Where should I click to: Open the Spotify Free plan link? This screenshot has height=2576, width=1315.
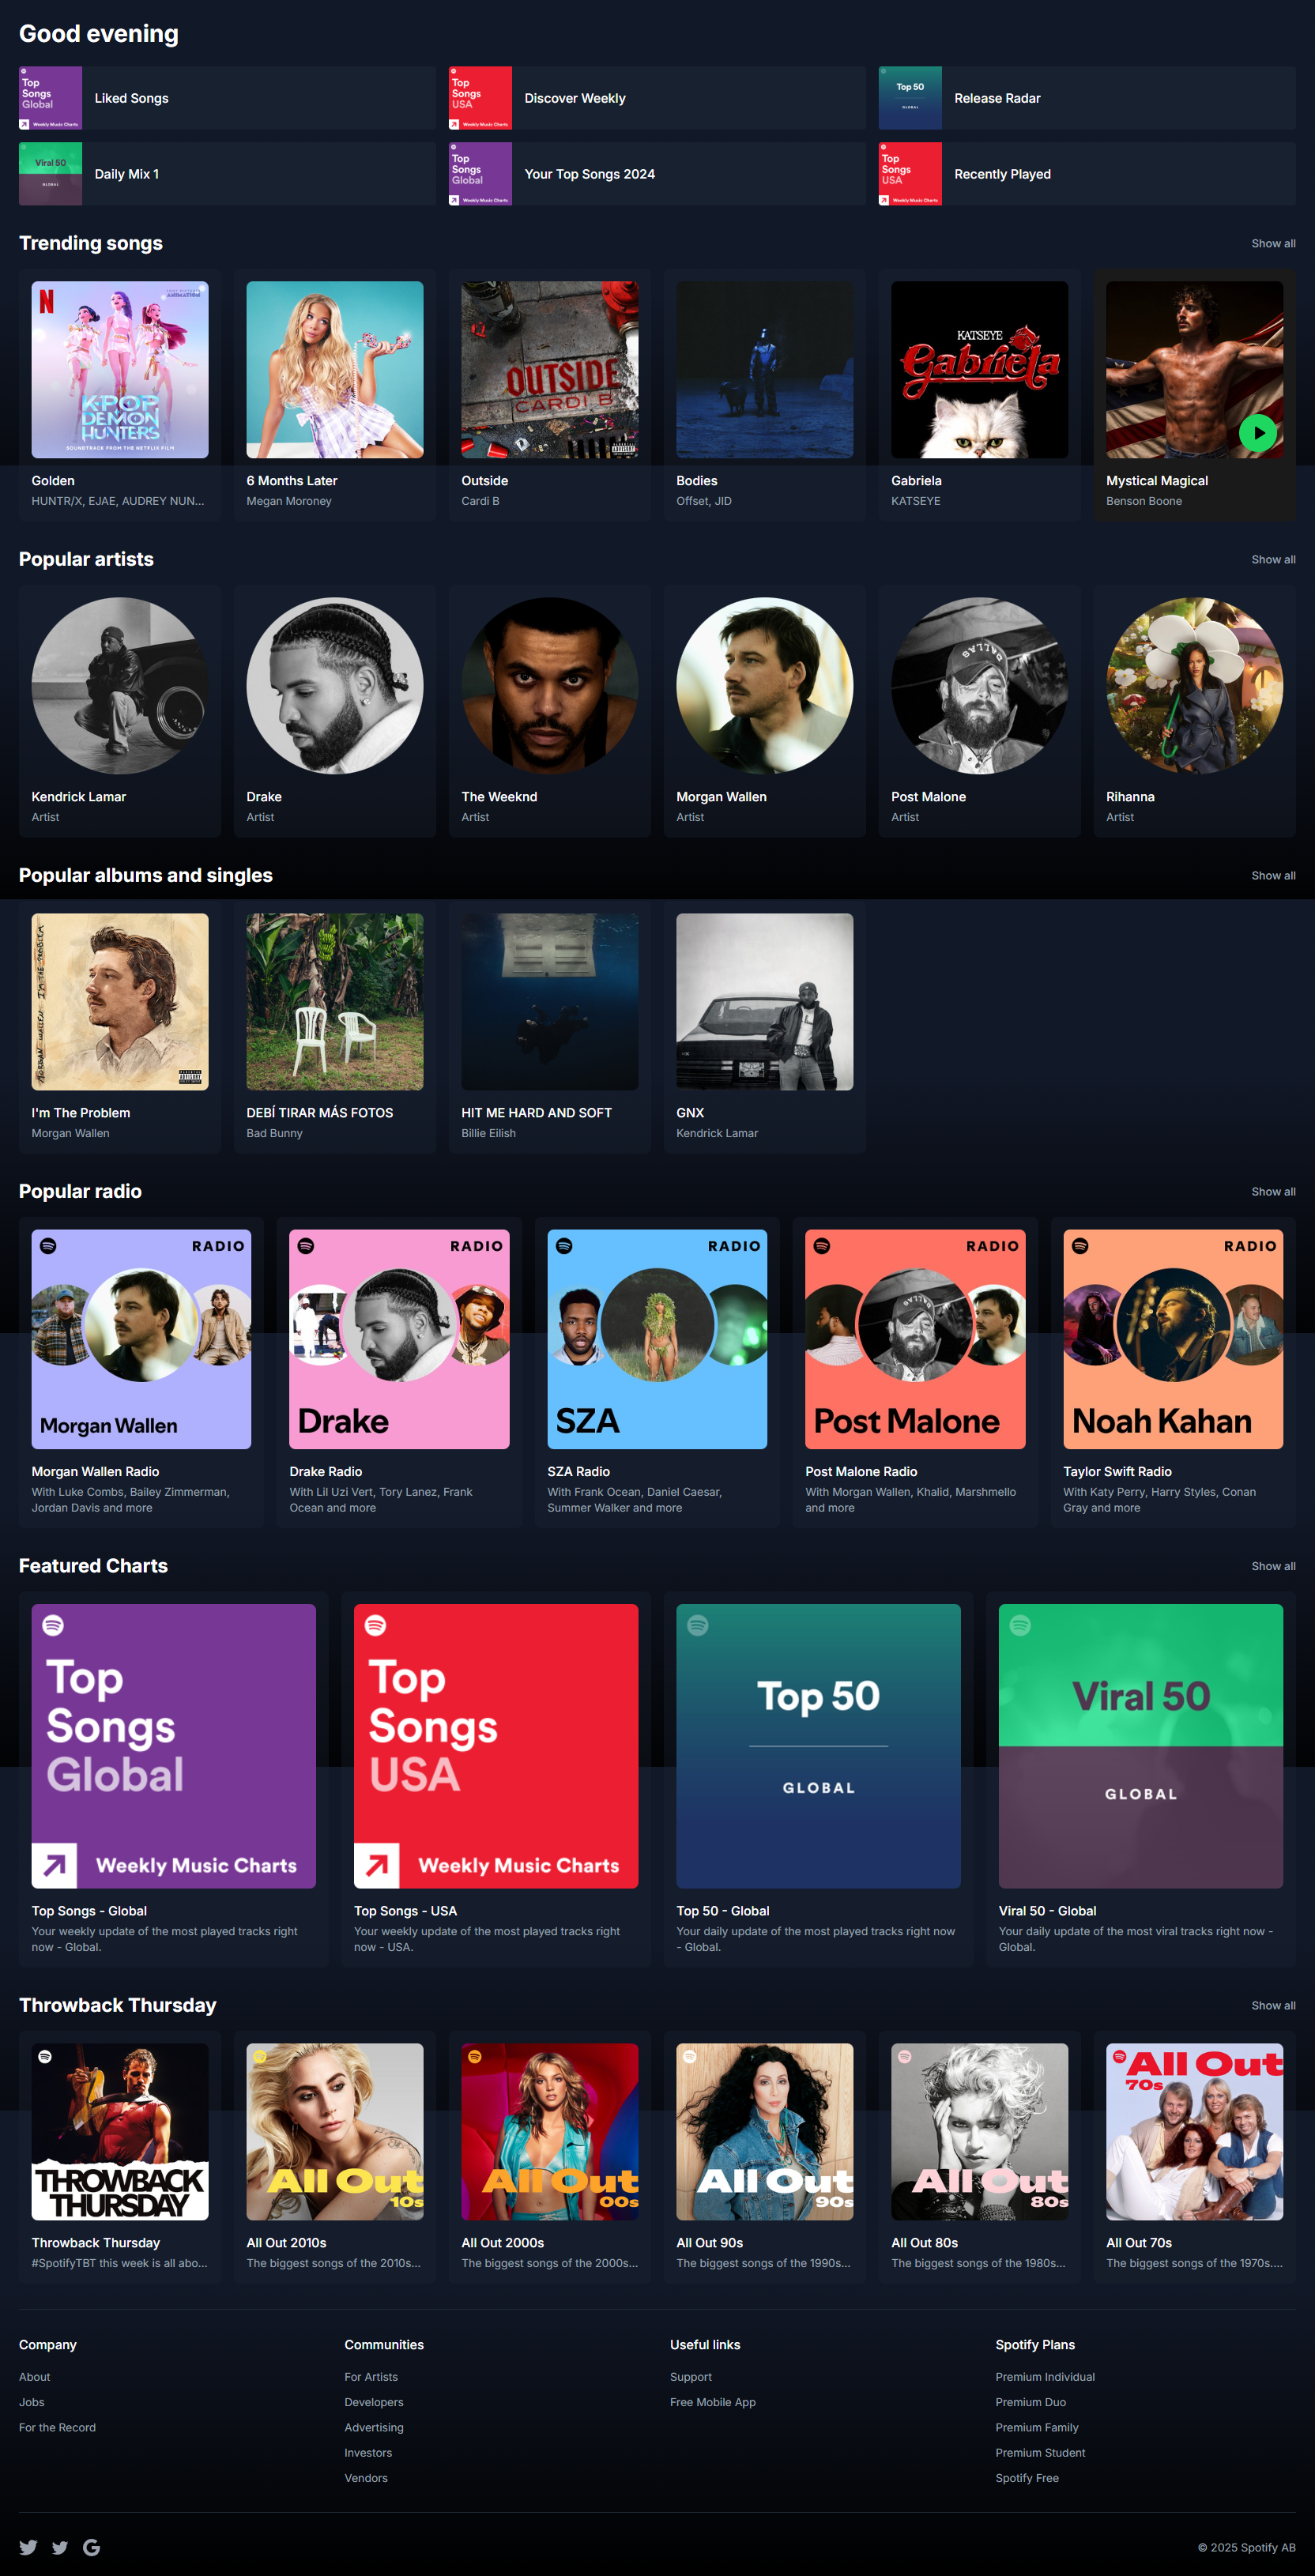pyautogui.click(x=1027, y=2478)
